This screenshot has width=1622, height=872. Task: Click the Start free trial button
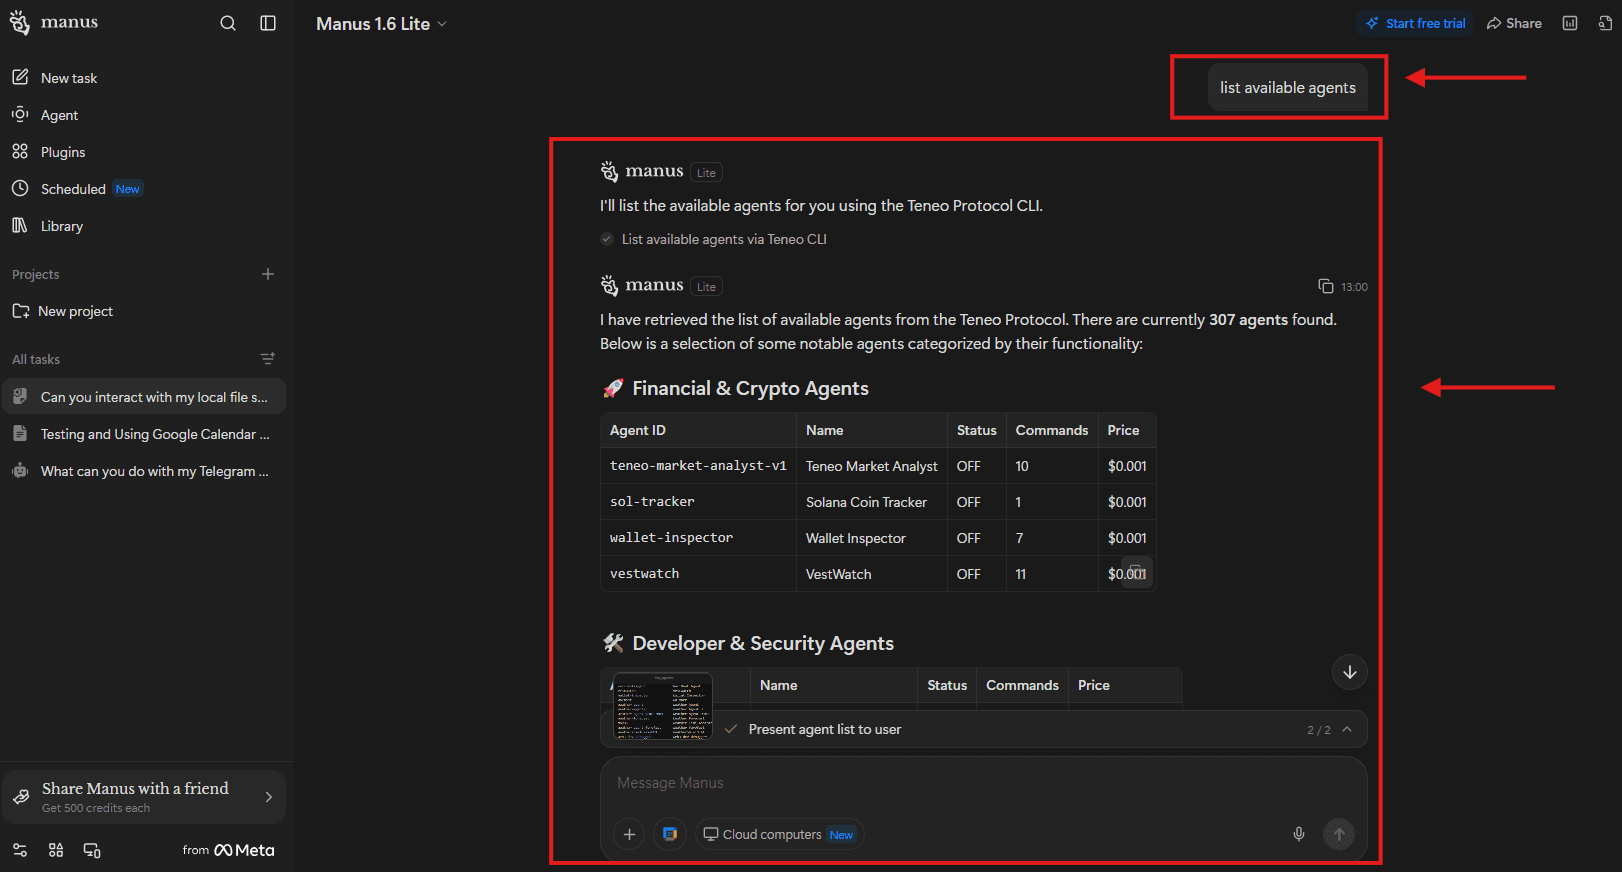point(1415,23)
